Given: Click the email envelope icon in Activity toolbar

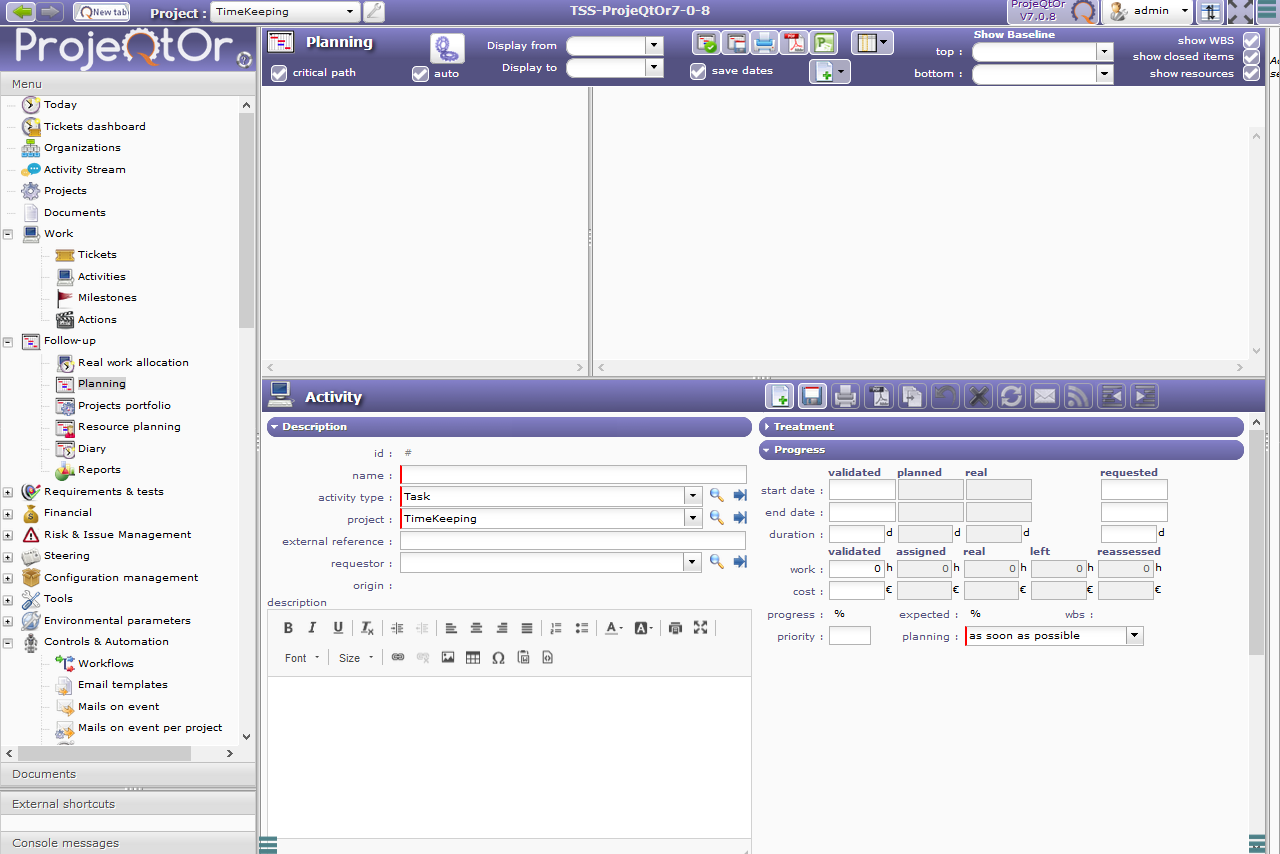Looking at the screenshot, I should tap(1045, 396).
